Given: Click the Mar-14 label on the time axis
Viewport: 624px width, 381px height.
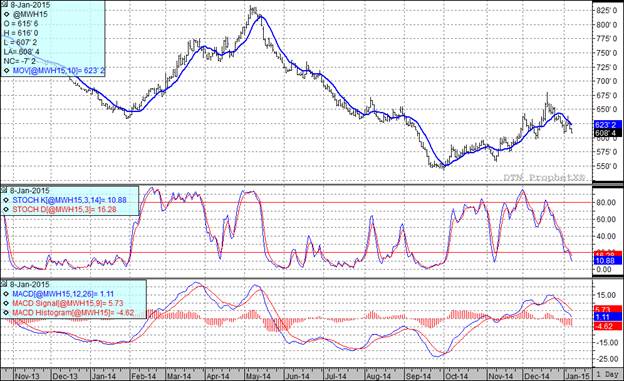Looking at the screenshot, I should point(179,376).
